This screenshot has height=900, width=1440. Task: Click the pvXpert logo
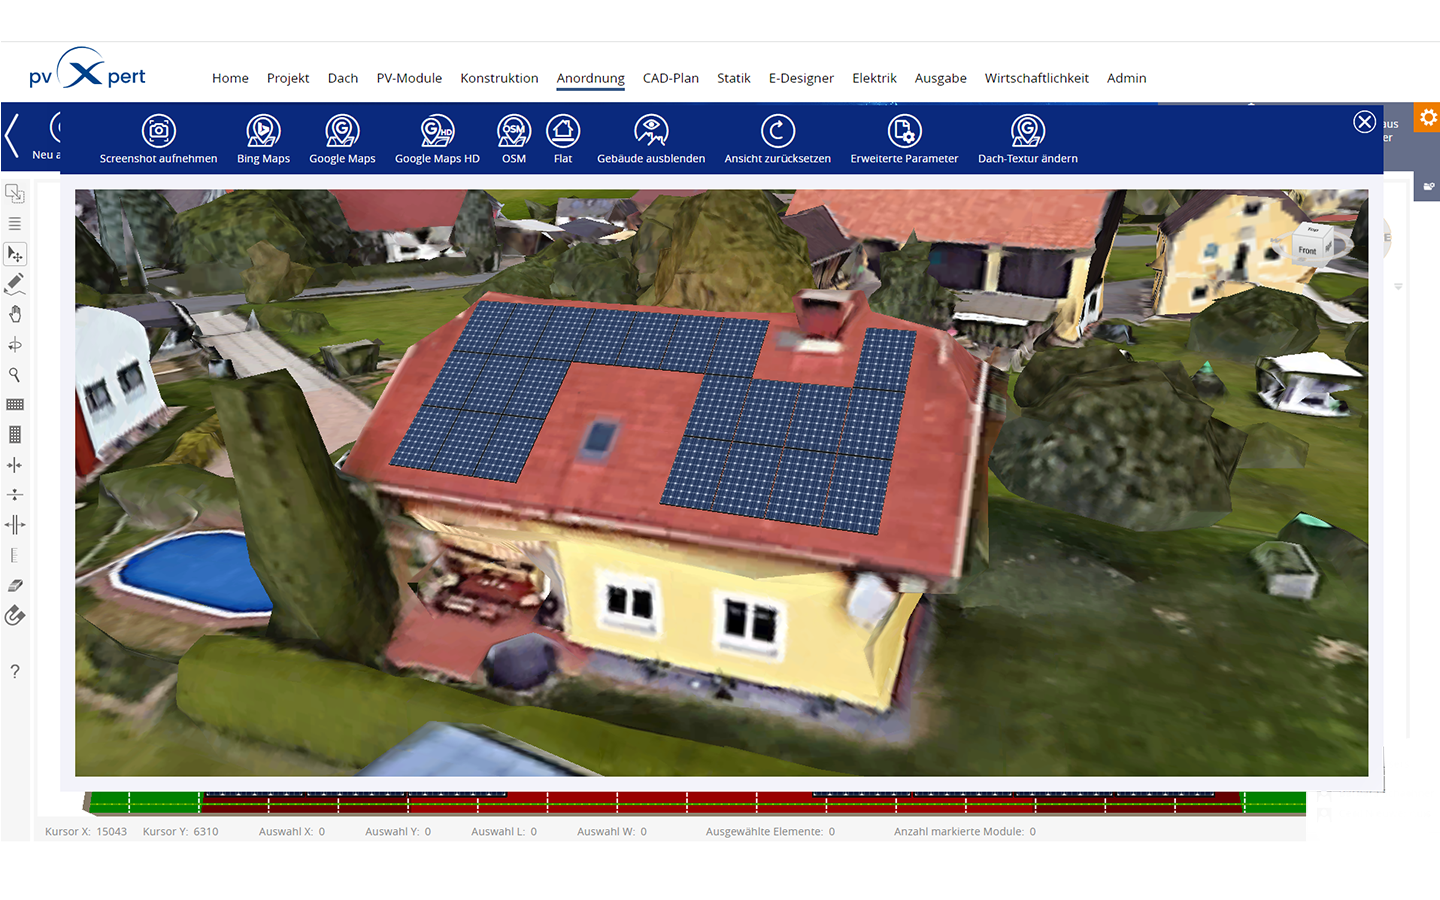[x=87, y=72]
